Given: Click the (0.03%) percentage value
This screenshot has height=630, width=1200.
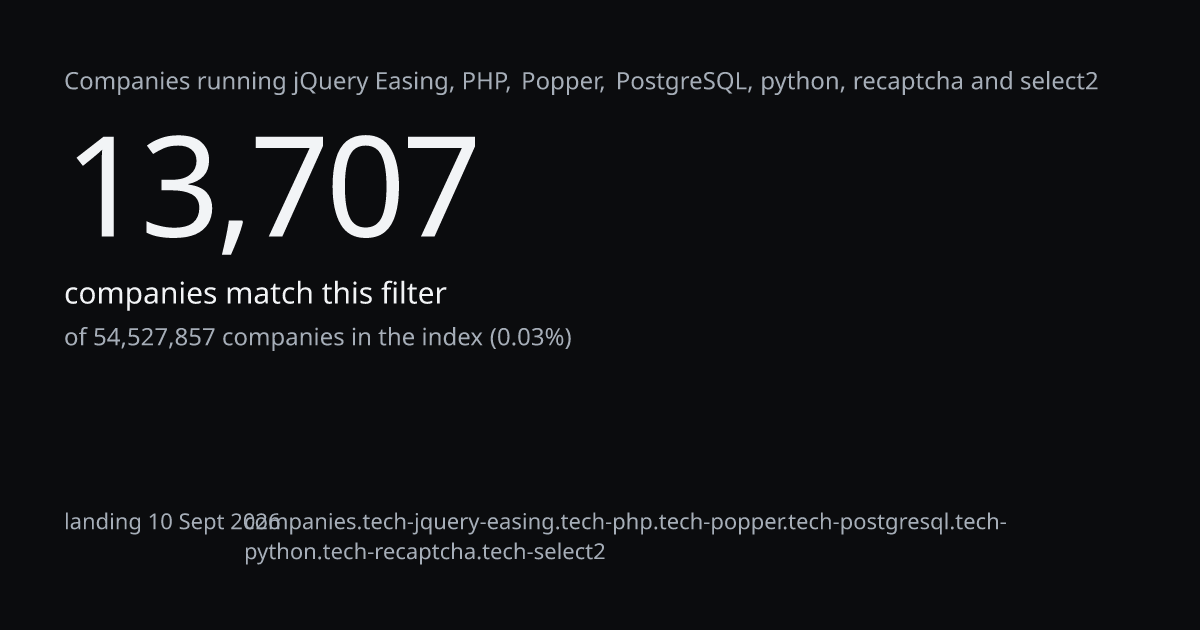Looking at the screenshot, I should (530, 337).
